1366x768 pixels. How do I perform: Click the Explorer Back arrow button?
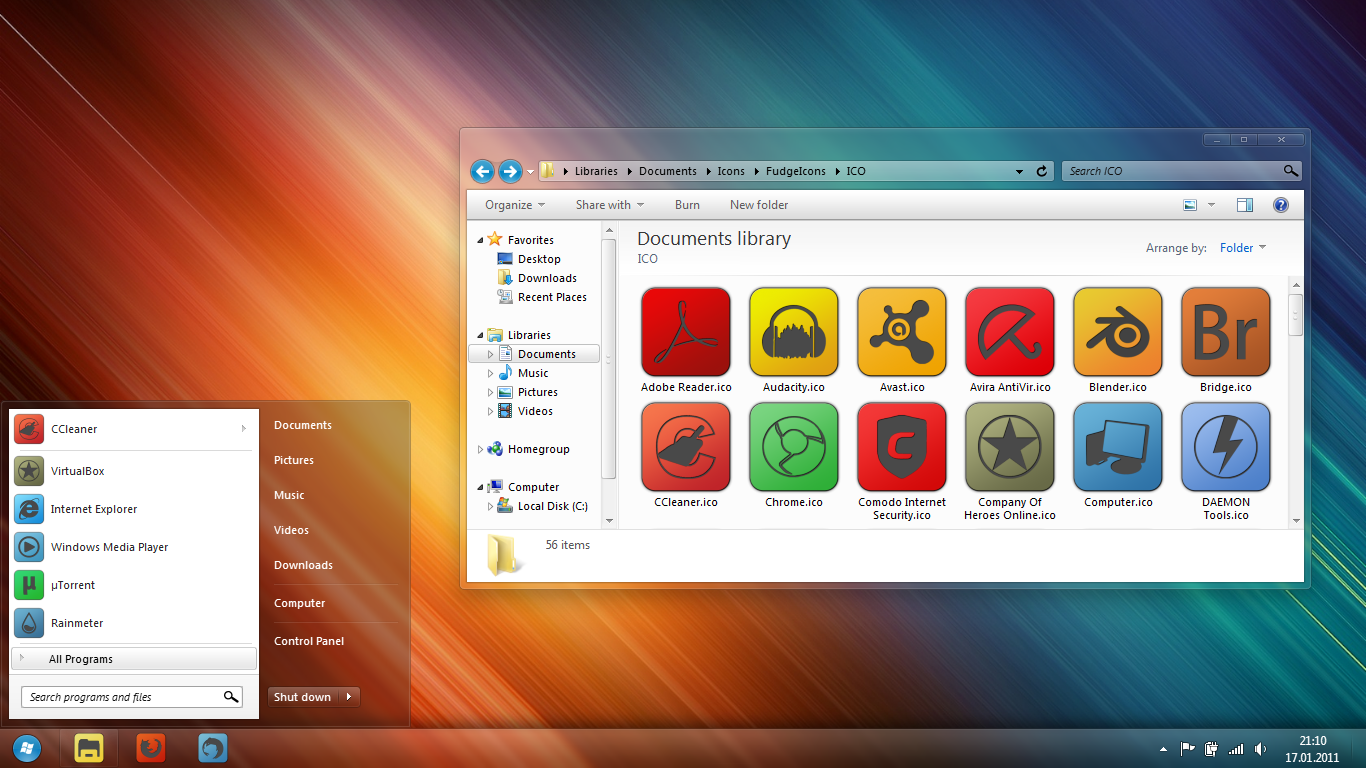482,171
